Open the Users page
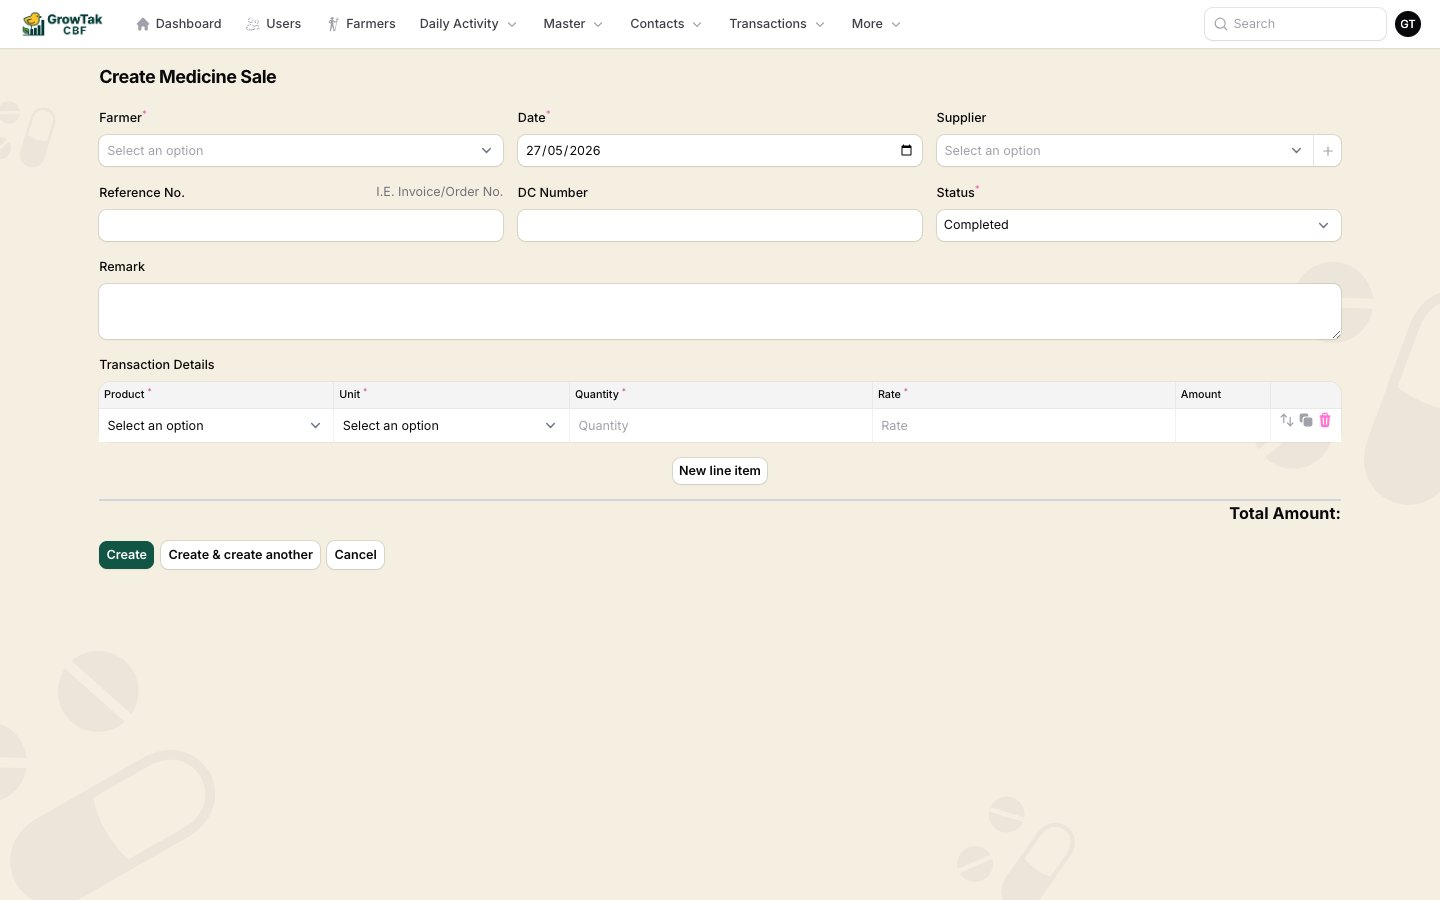The height and width of the screenshot is (900, 1440). point(274,24)
